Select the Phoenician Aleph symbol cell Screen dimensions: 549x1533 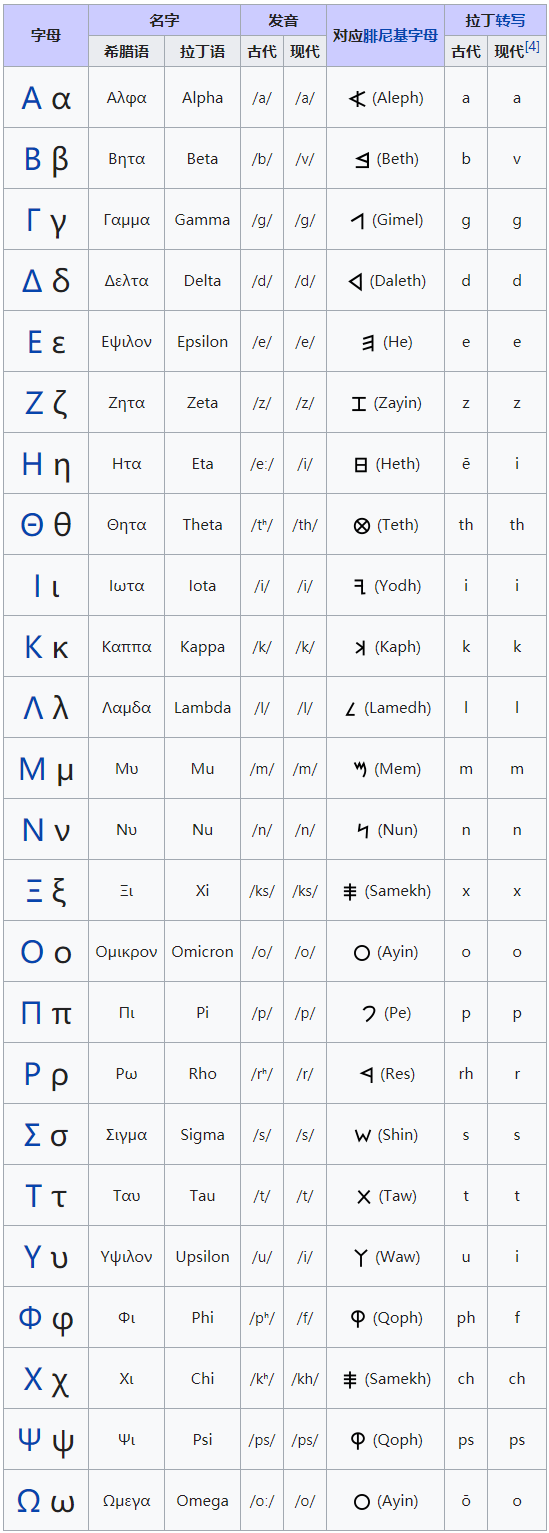[x=385, y=98]
